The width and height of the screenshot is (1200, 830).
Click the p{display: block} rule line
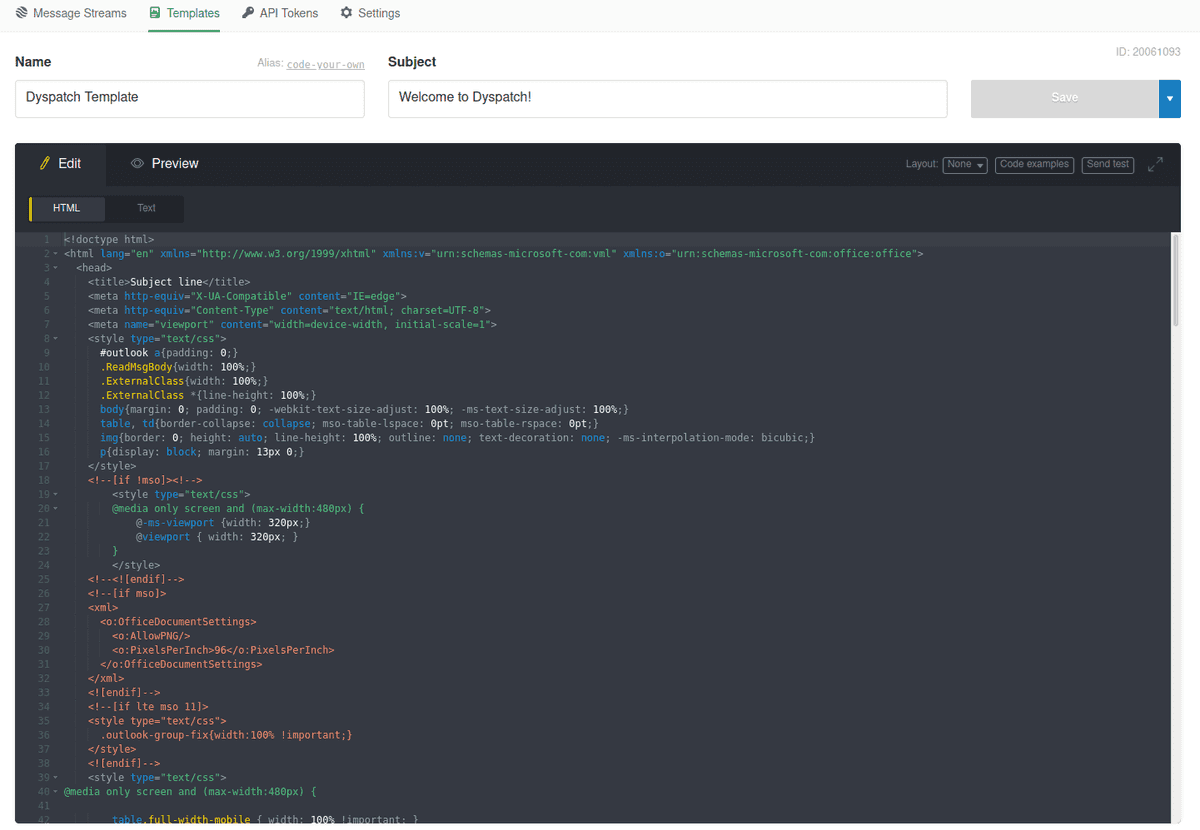click(202, 452)
